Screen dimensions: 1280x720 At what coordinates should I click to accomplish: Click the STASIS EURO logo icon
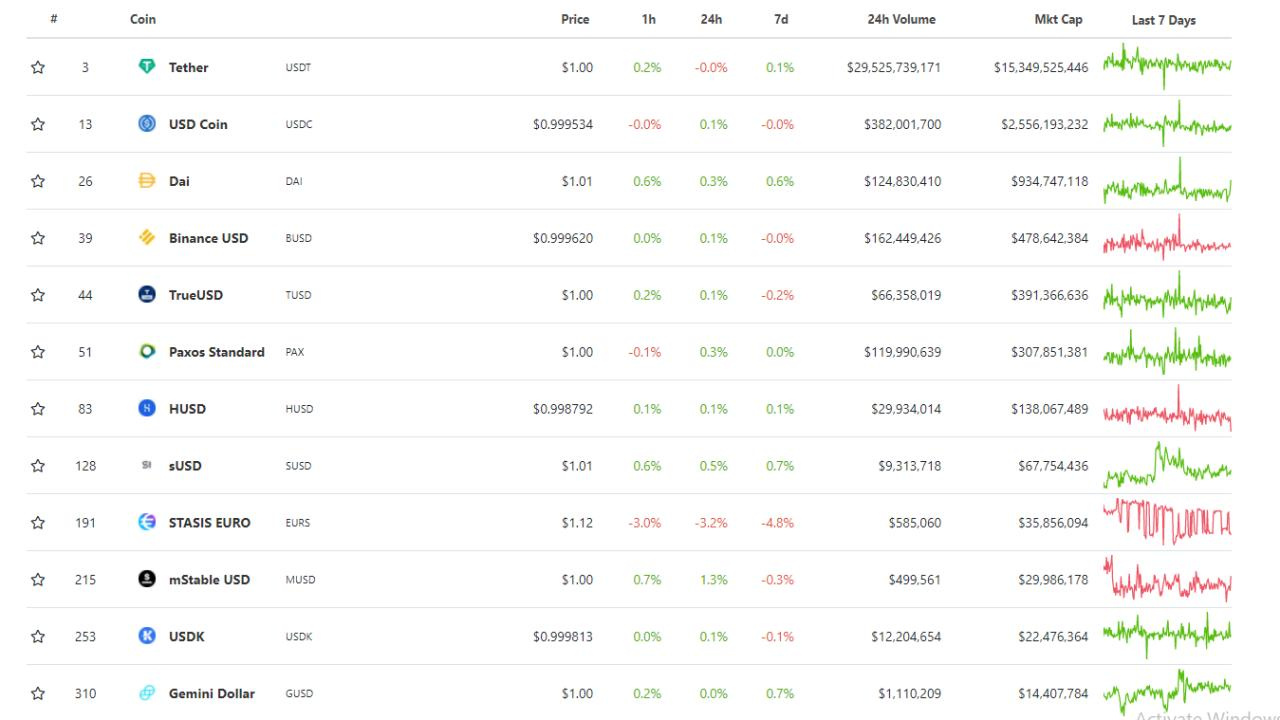point(147,522)
